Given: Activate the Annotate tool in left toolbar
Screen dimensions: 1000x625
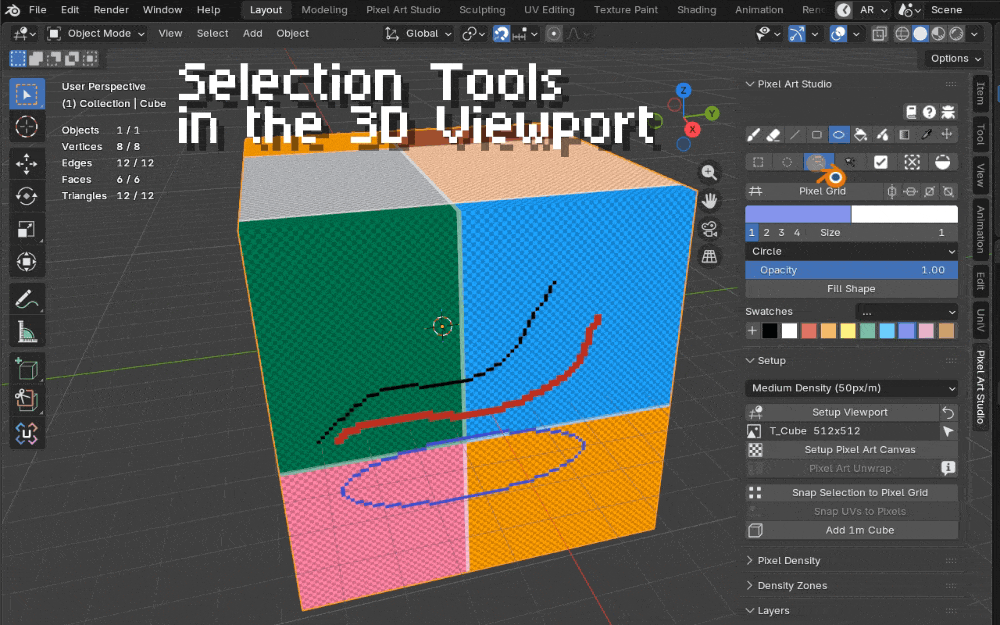Looking at the screenshot, I should [x=26, y=298].
